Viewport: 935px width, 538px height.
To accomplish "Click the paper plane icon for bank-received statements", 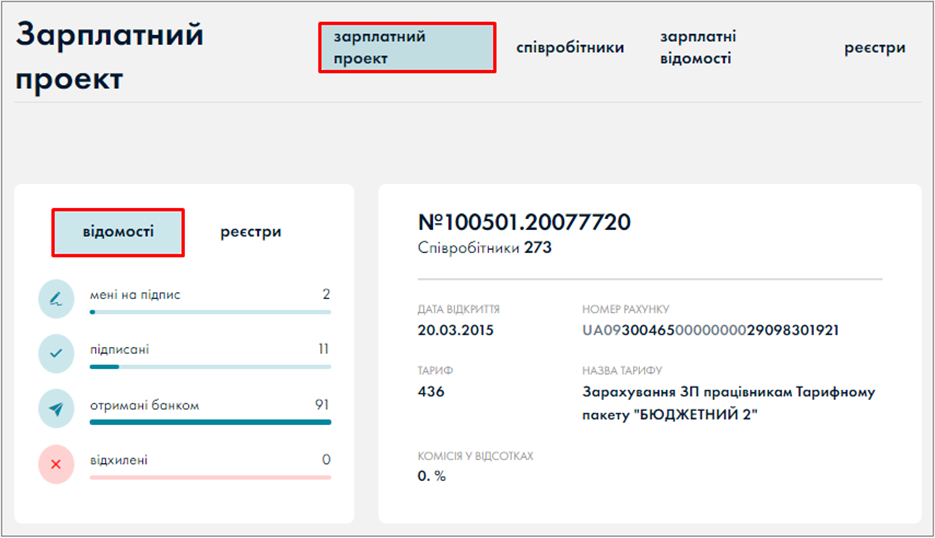I will click(x=56, y=408).
